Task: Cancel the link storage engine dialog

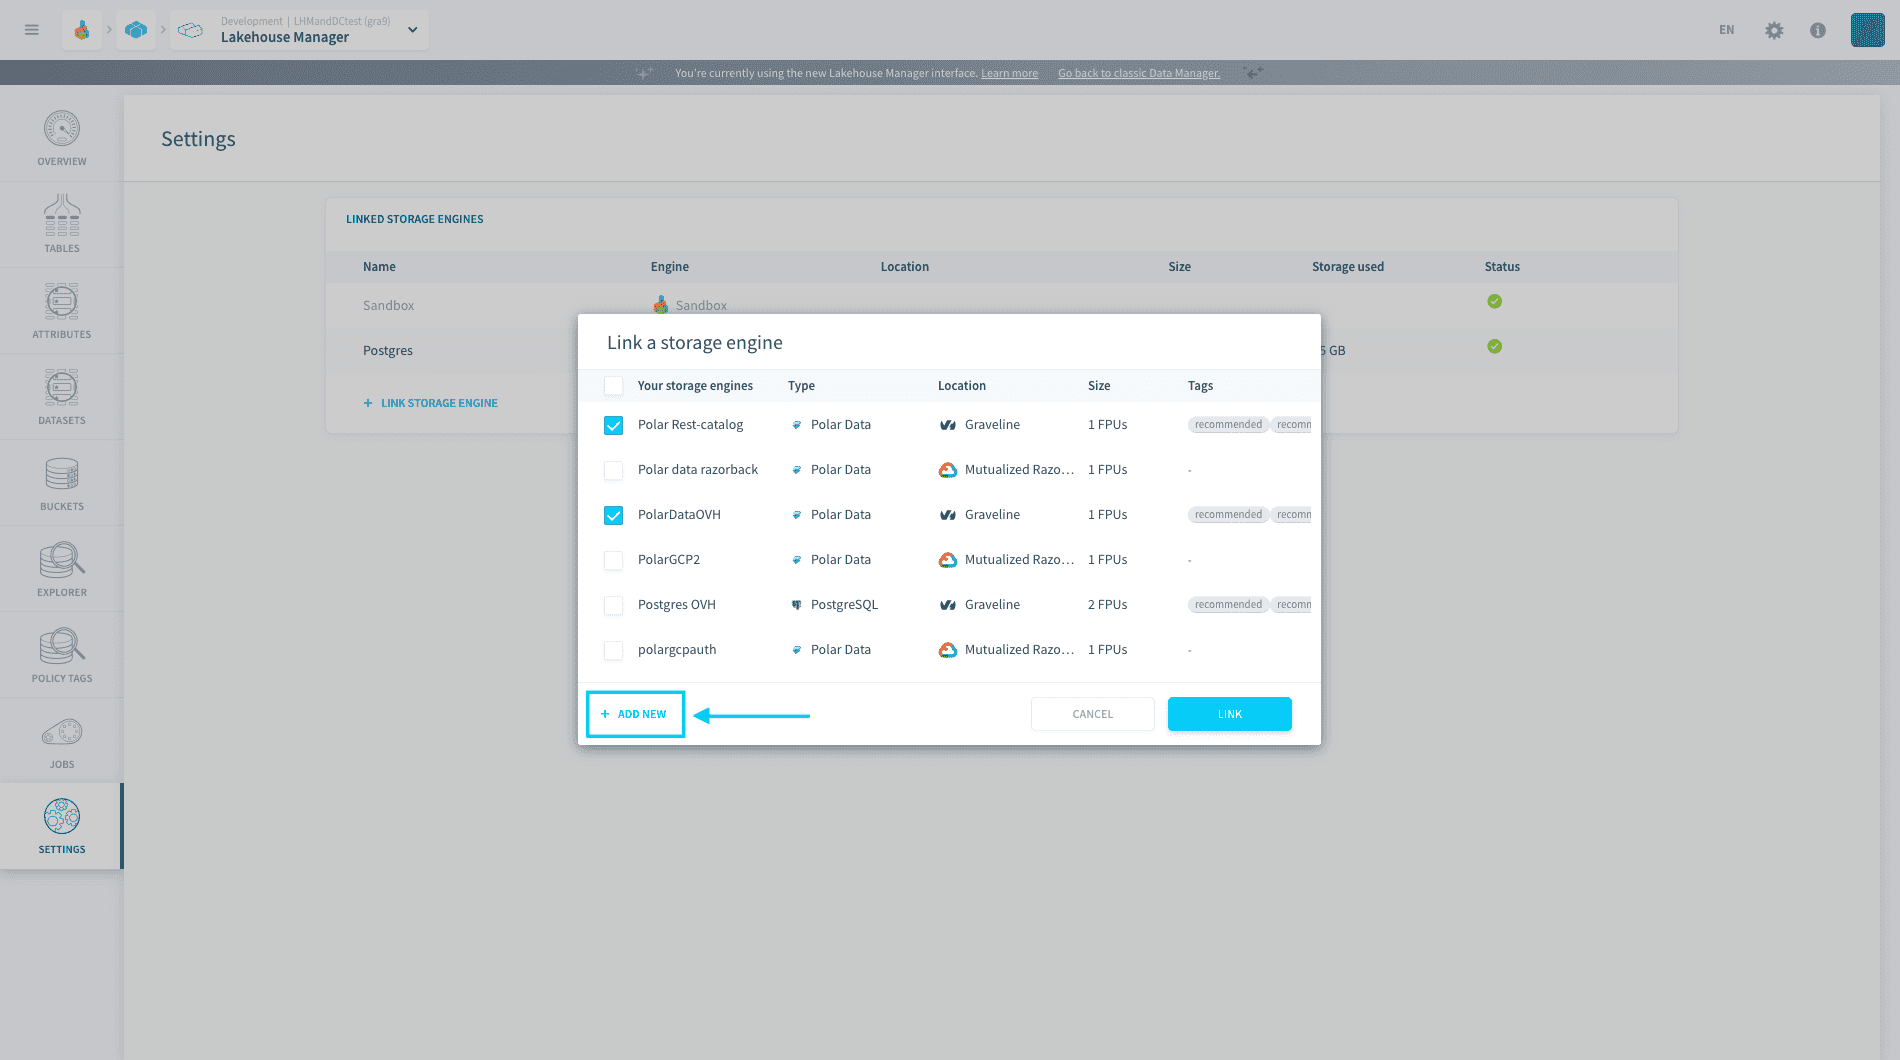Action: tap(1093, 714)
